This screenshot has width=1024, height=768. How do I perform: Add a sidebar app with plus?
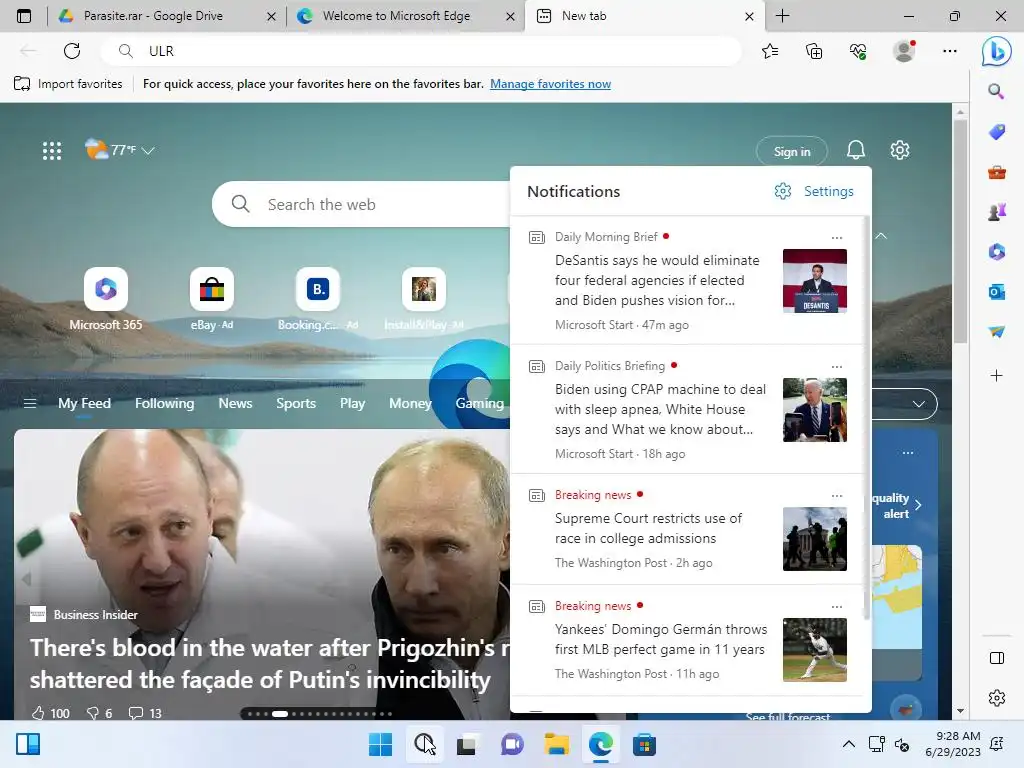[x=997, y=376]
